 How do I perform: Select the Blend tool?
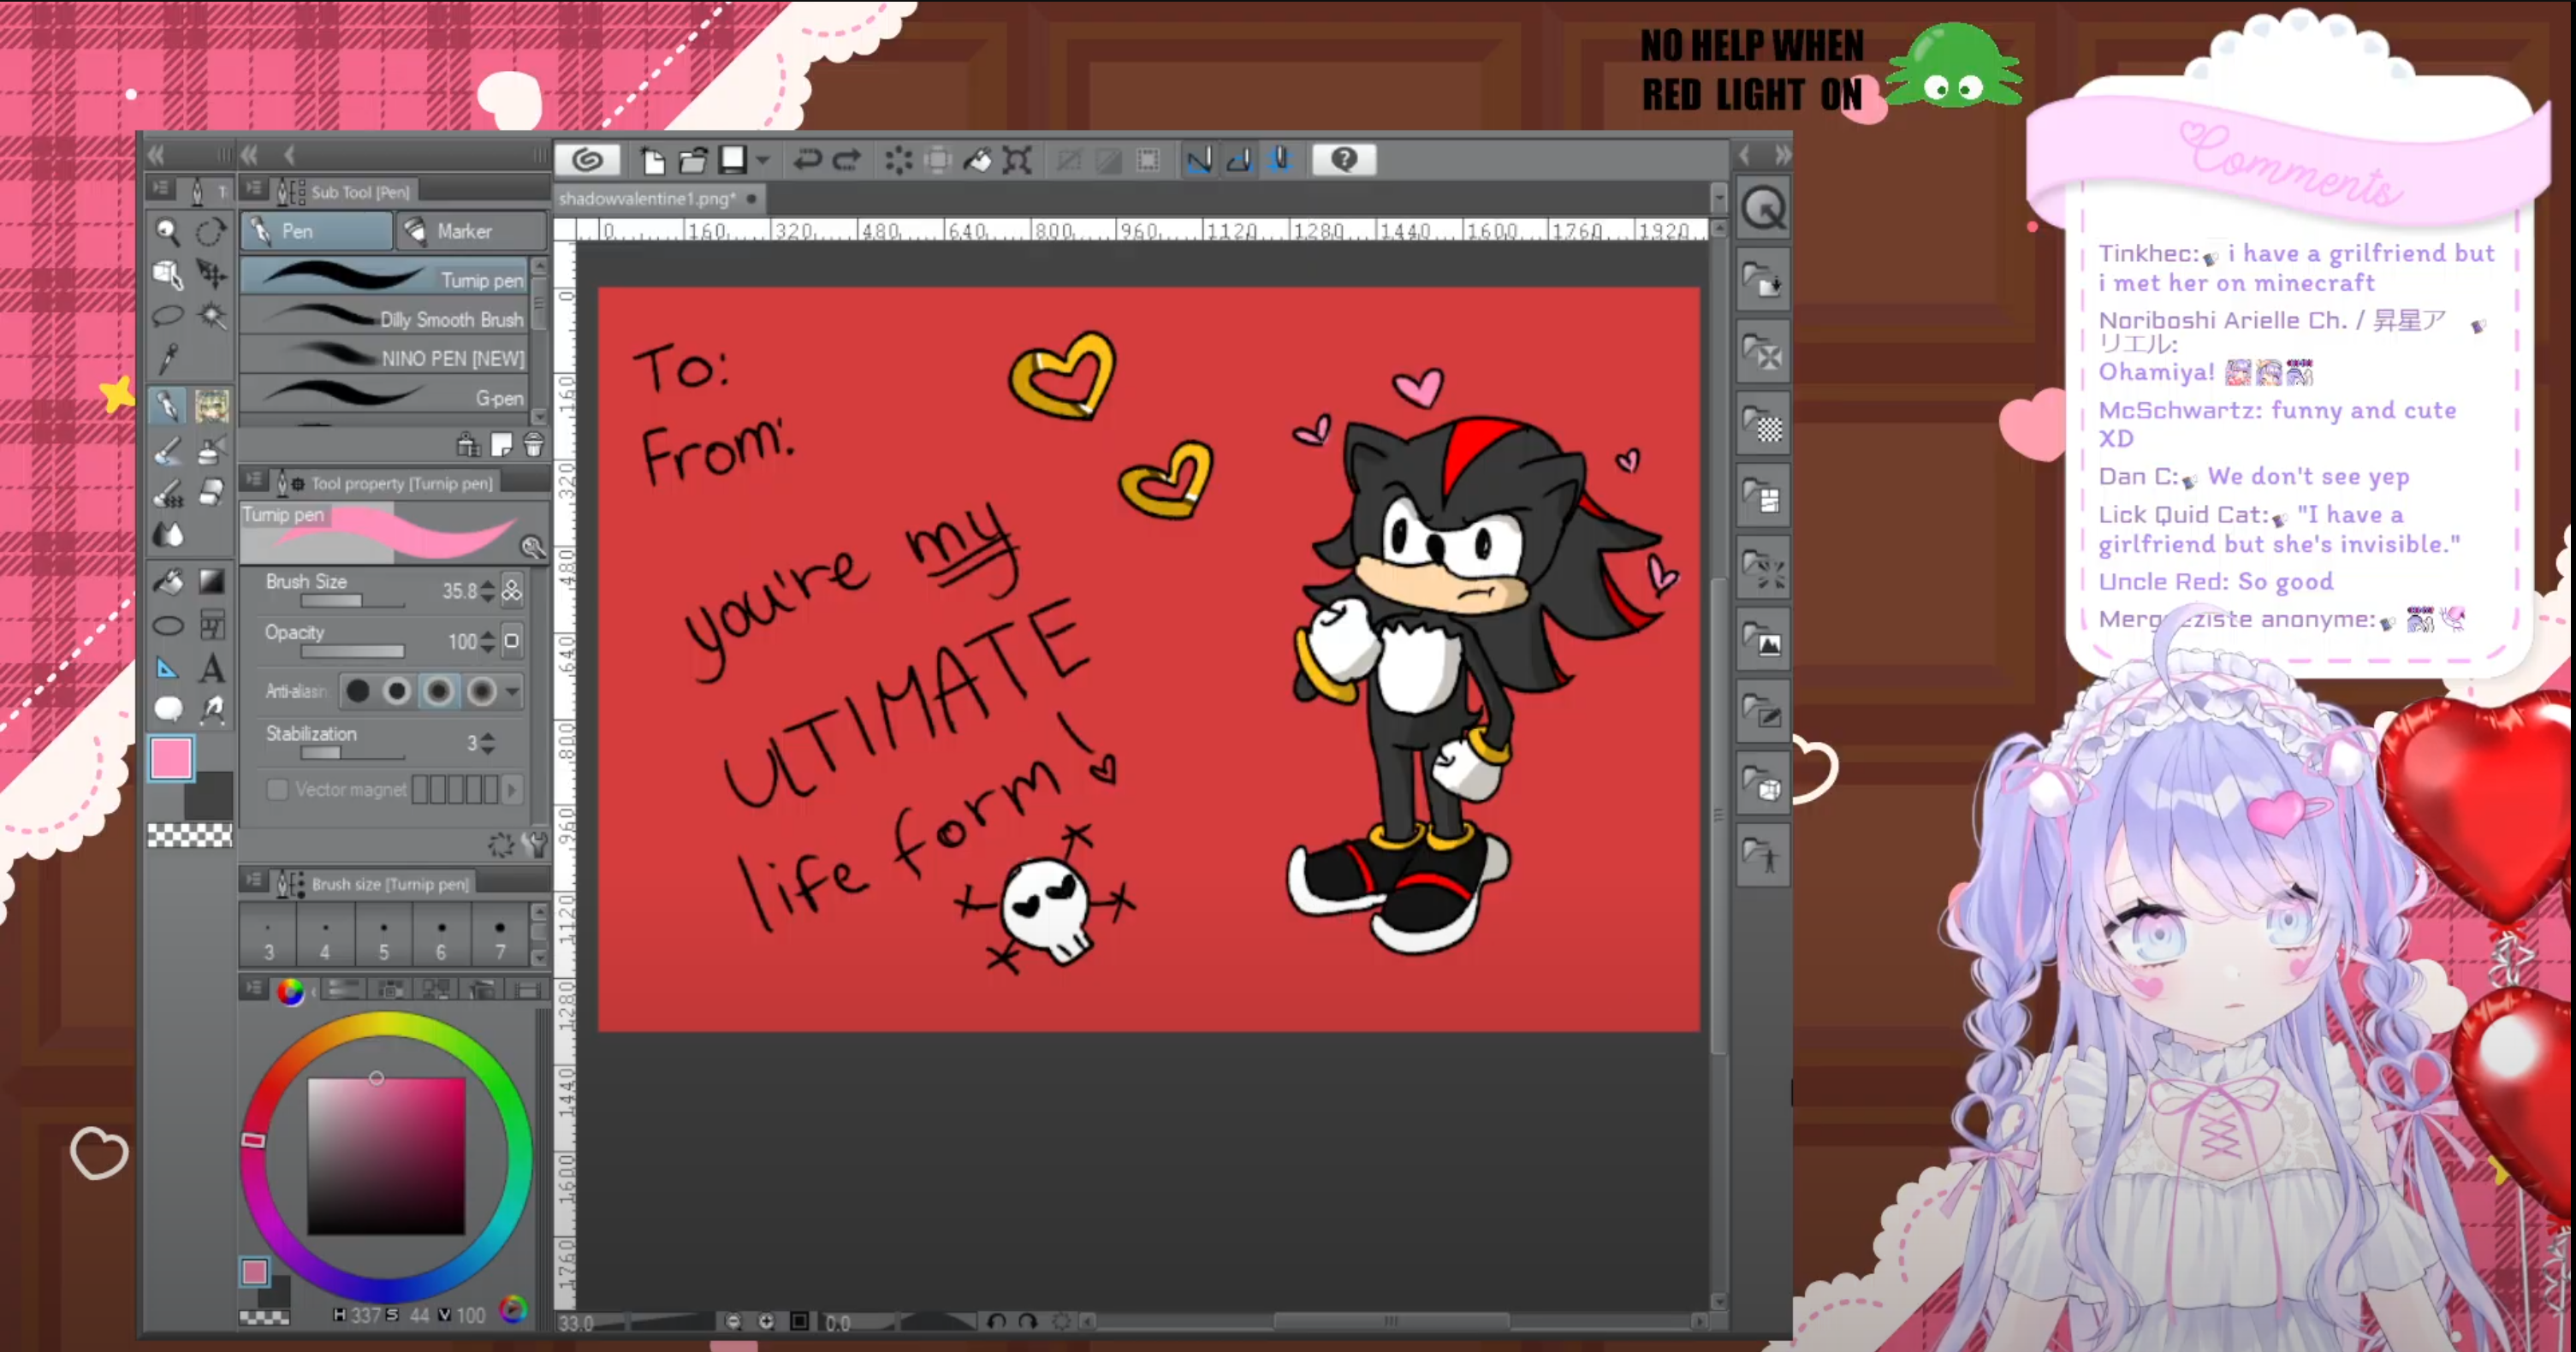point(167,535)
